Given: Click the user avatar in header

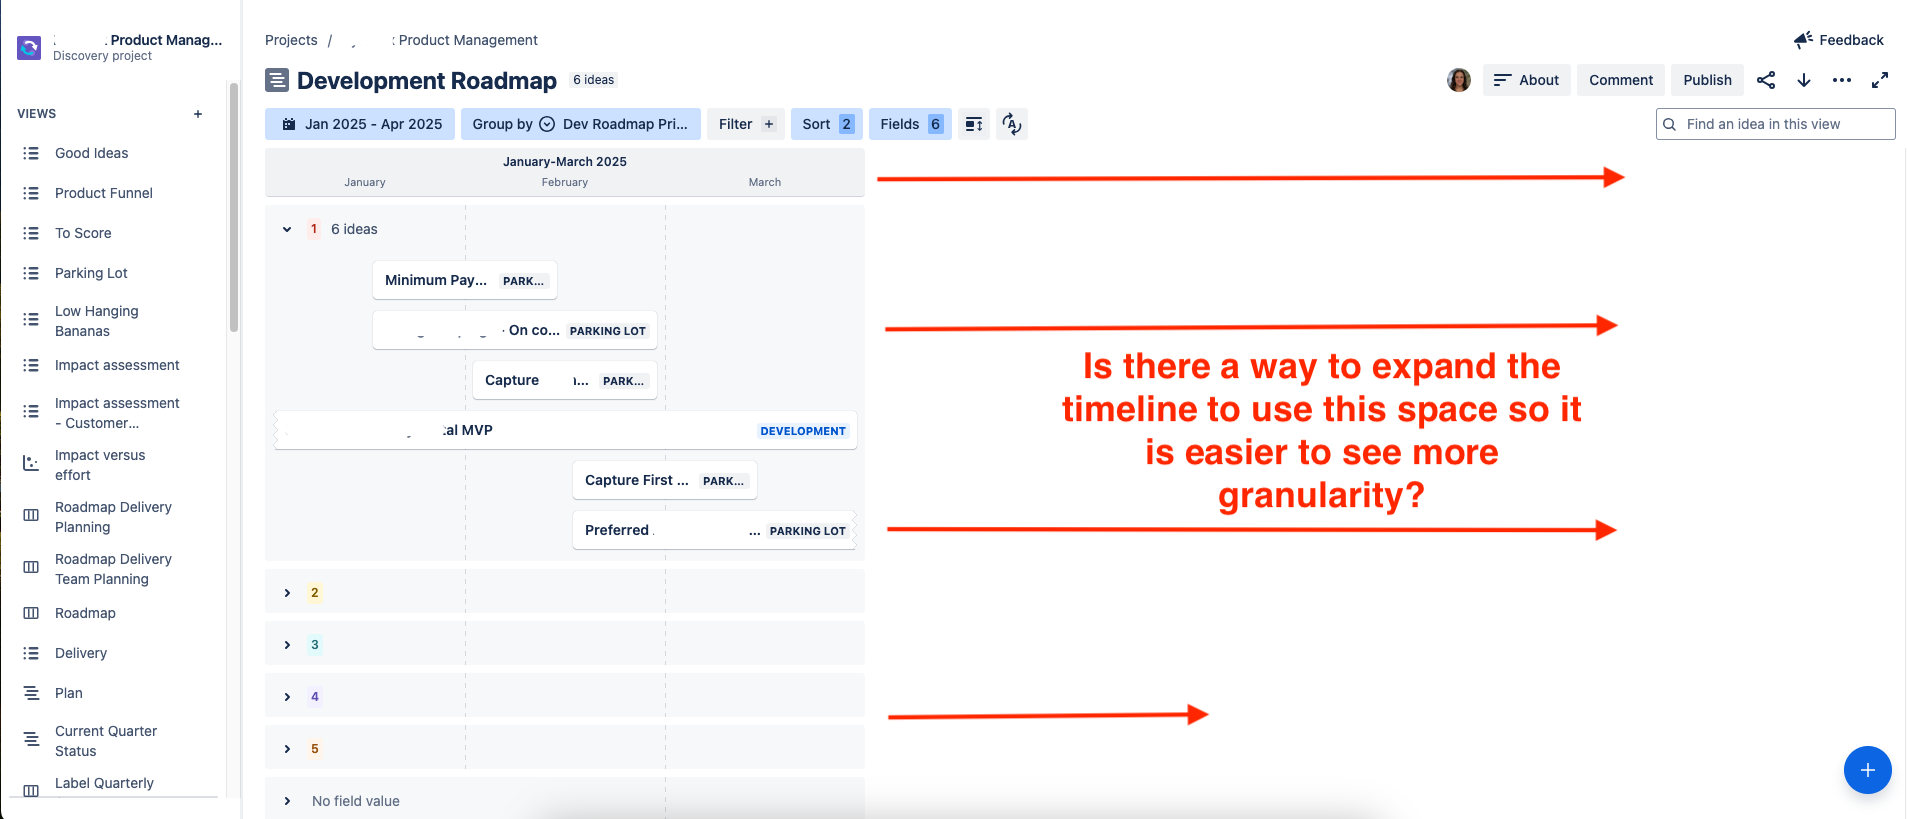Looking at the screenshot, I should coord(1459,80).
